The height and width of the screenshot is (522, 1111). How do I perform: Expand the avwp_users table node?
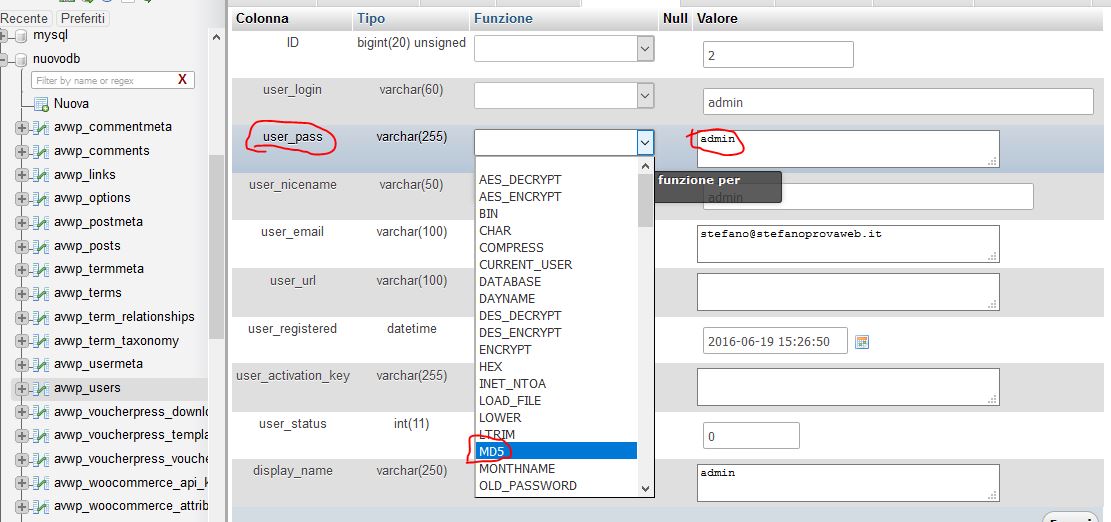click(x=21, y=389)
